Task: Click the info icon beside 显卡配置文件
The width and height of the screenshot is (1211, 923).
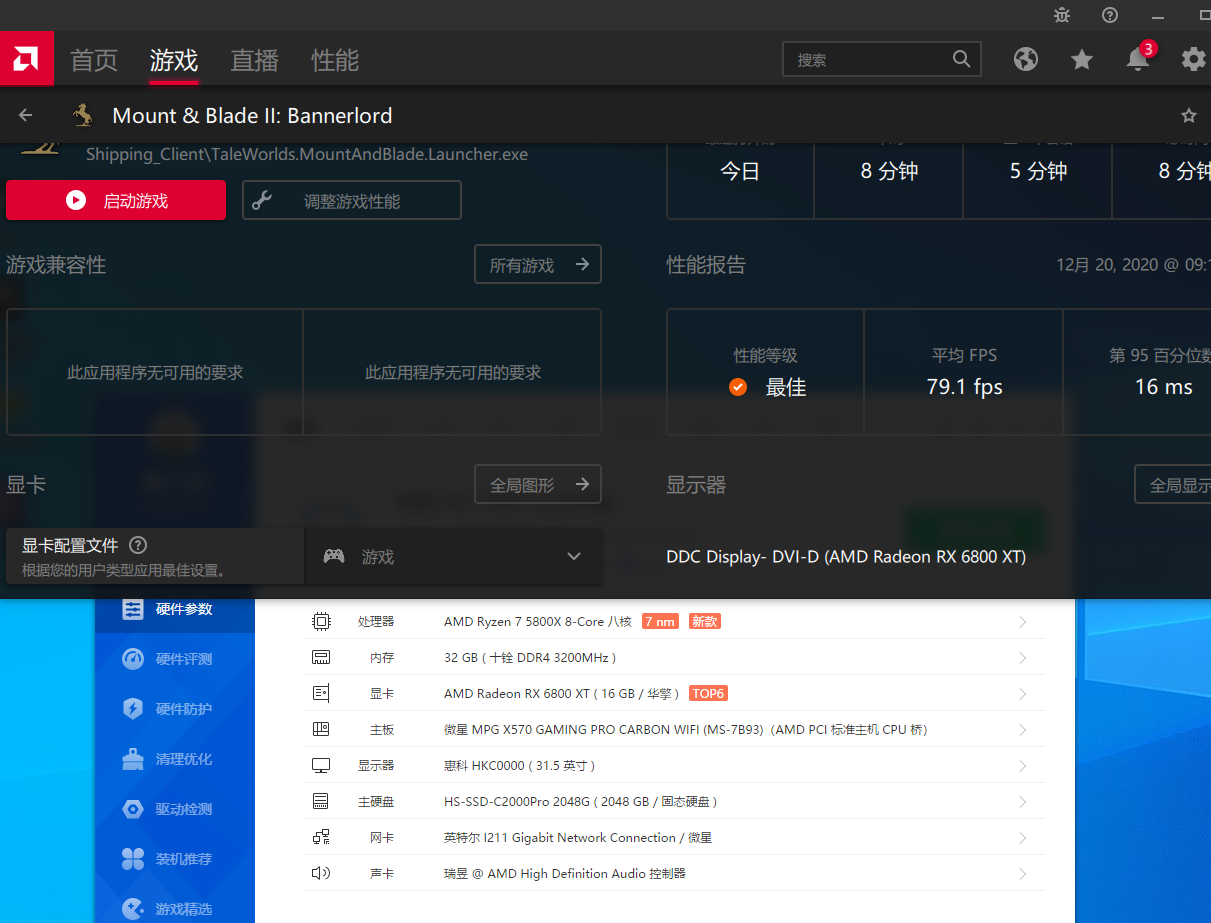Action: pos(139,545)
